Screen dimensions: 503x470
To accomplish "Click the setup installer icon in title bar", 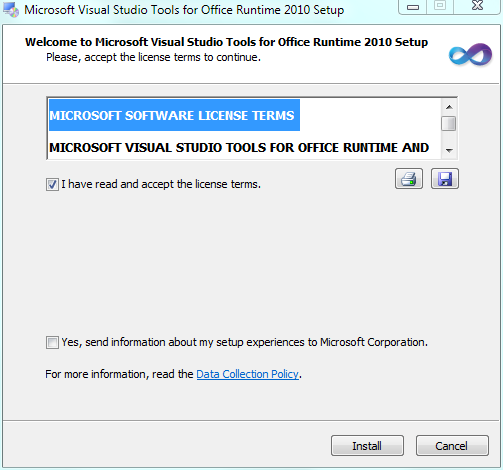I will 11,10.
